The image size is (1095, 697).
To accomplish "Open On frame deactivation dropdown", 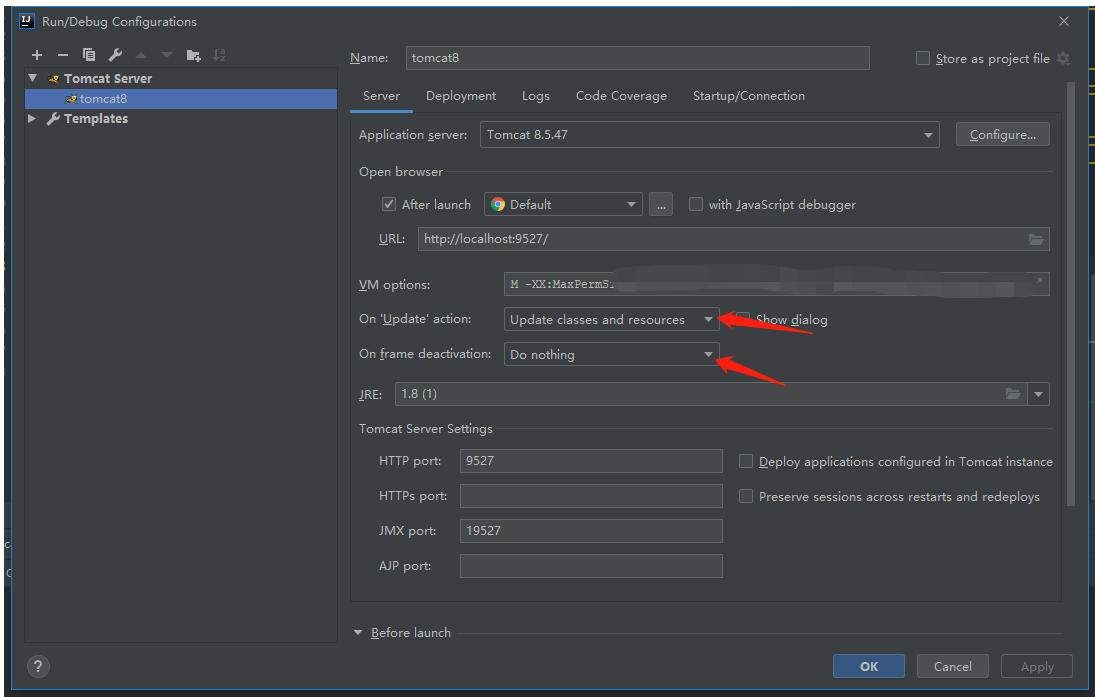I will coord(611,354).
